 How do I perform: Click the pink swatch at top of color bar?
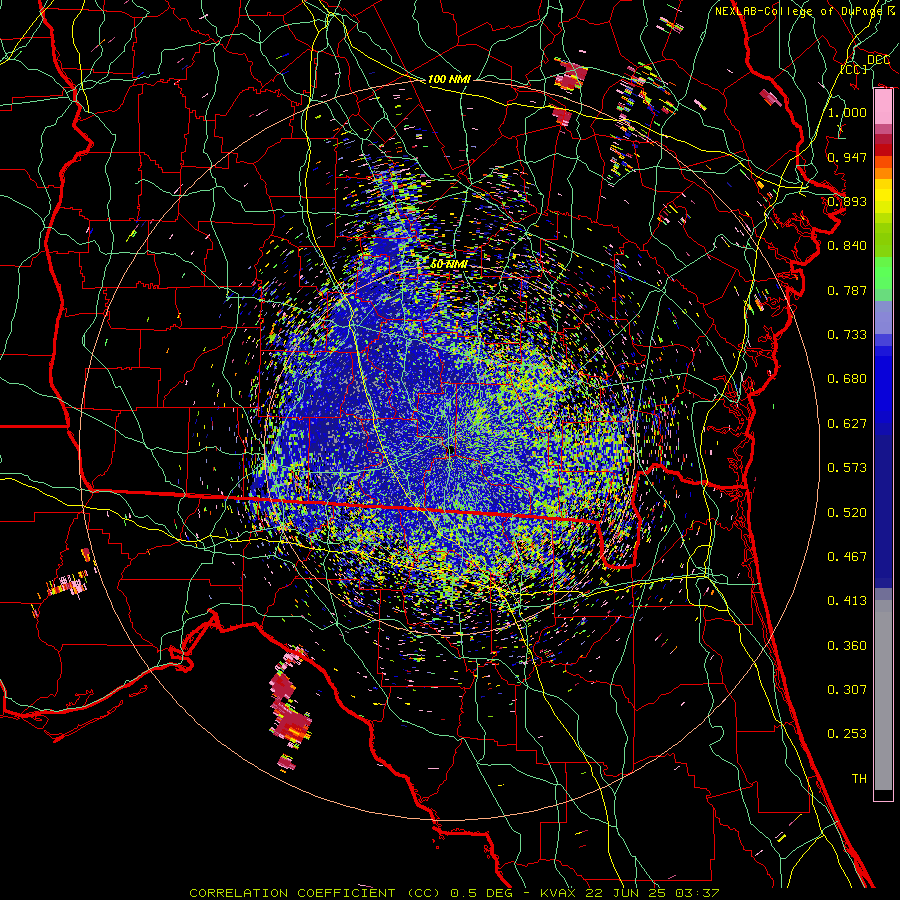[883, 107]
